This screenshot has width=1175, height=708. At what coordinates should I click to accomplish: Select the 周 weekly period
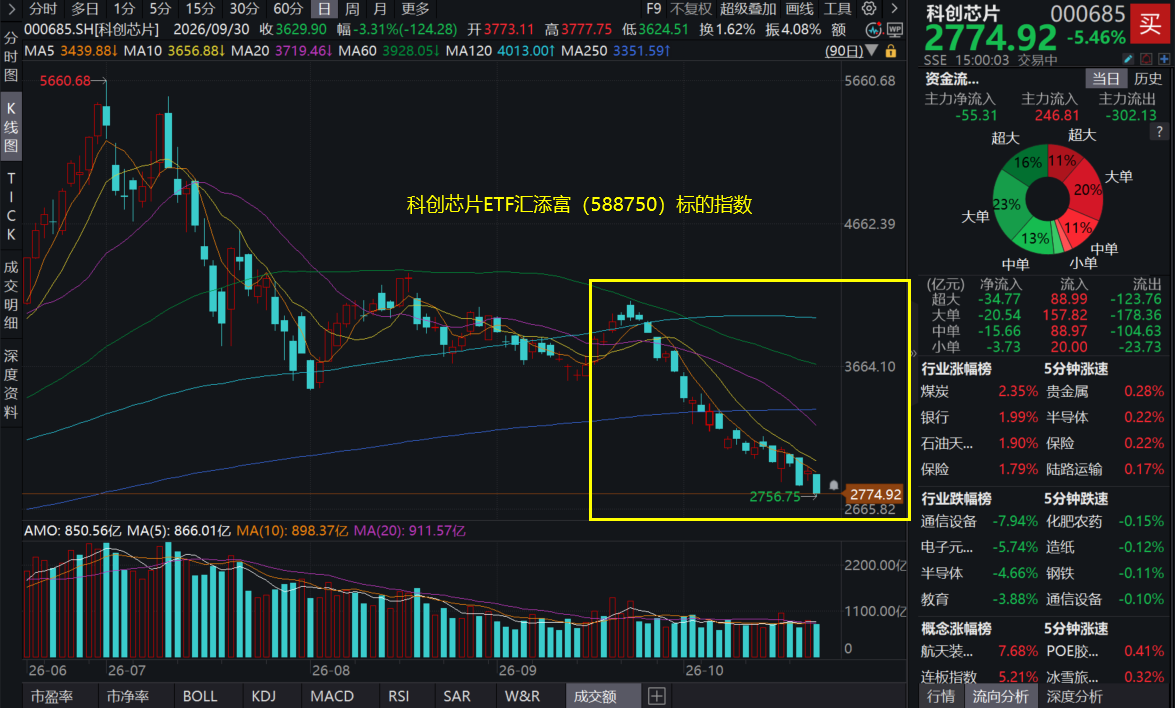pos(352,9)
